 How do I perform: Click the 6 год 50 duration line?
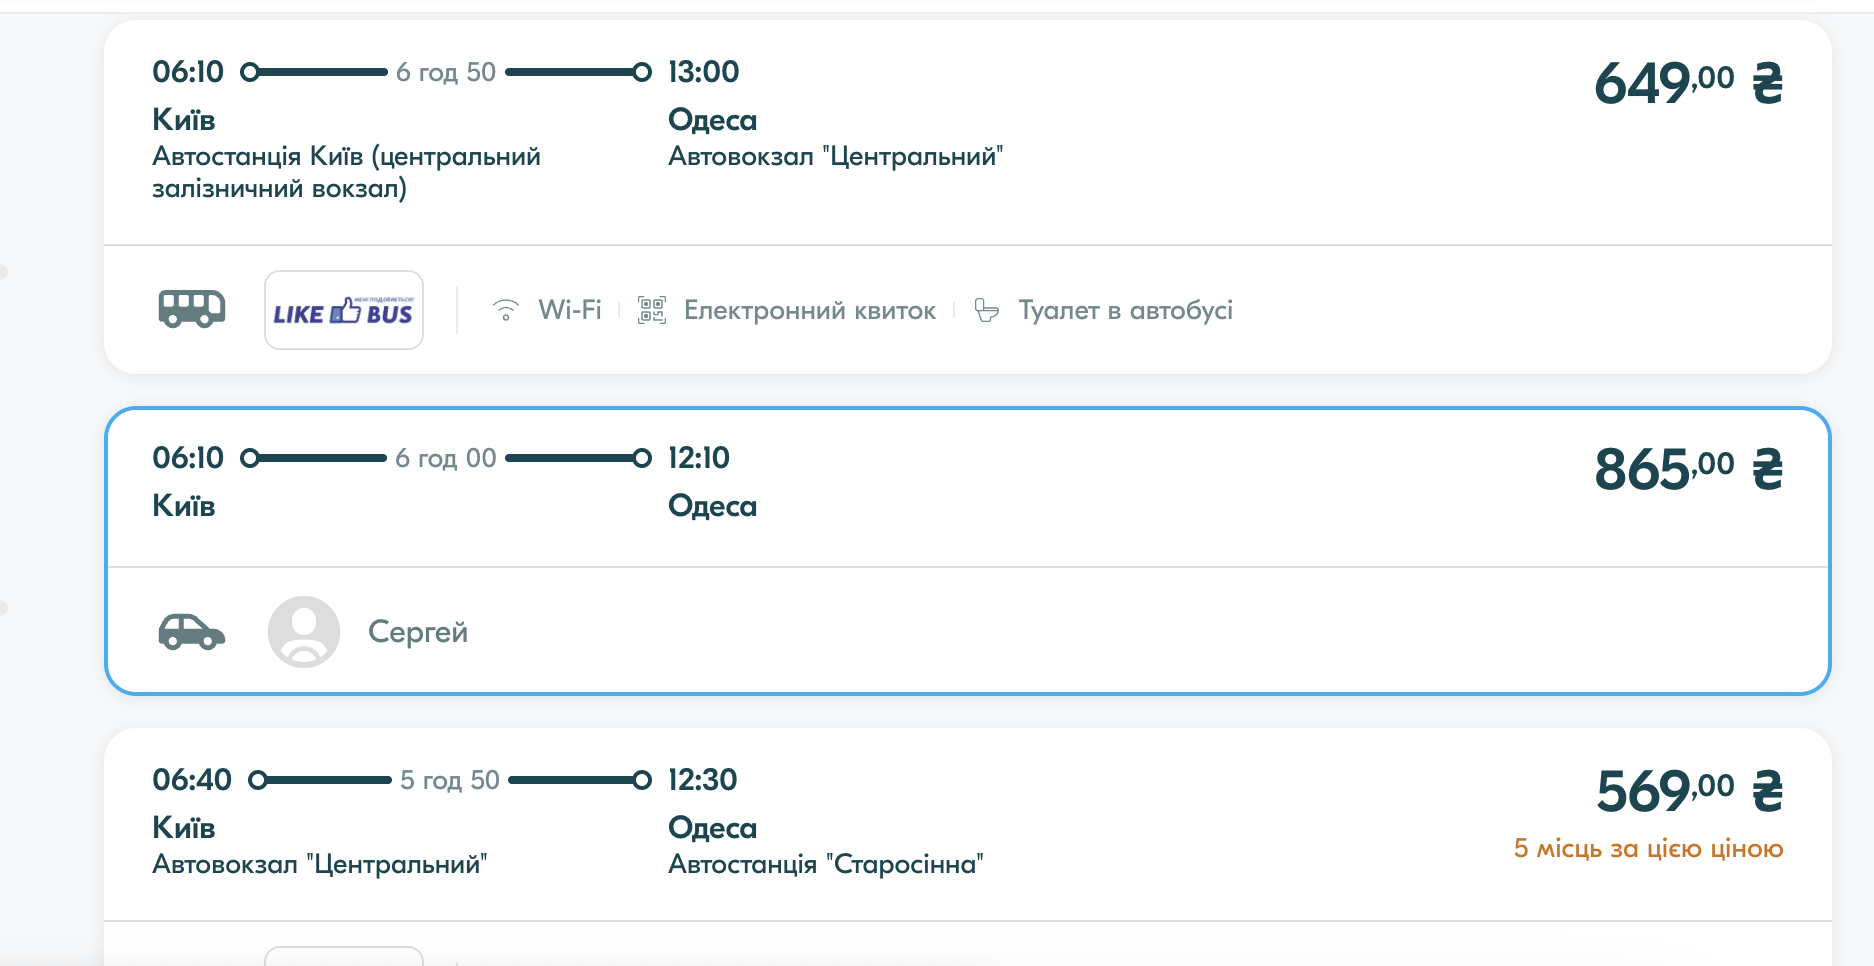pos(446,72)
